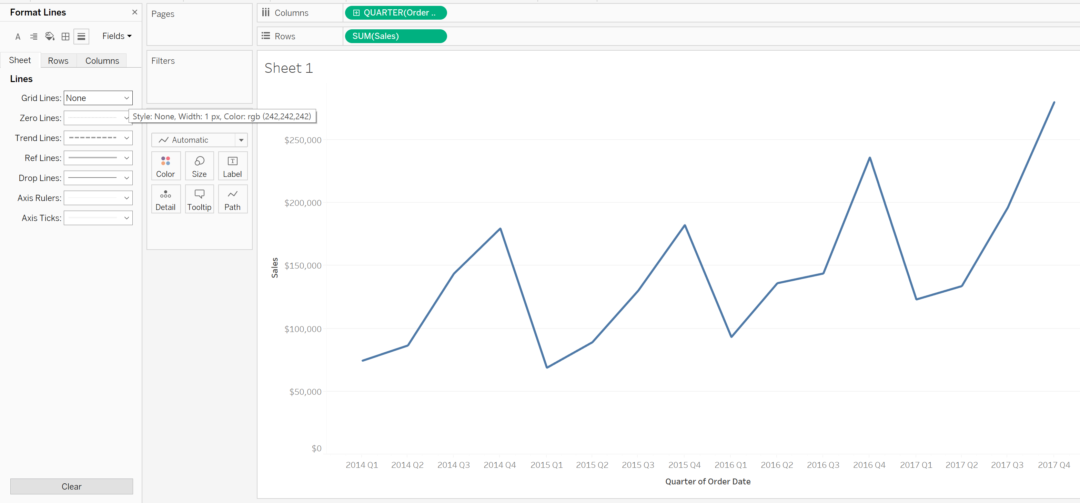Click the Columns shelf label

click(291, 13)
